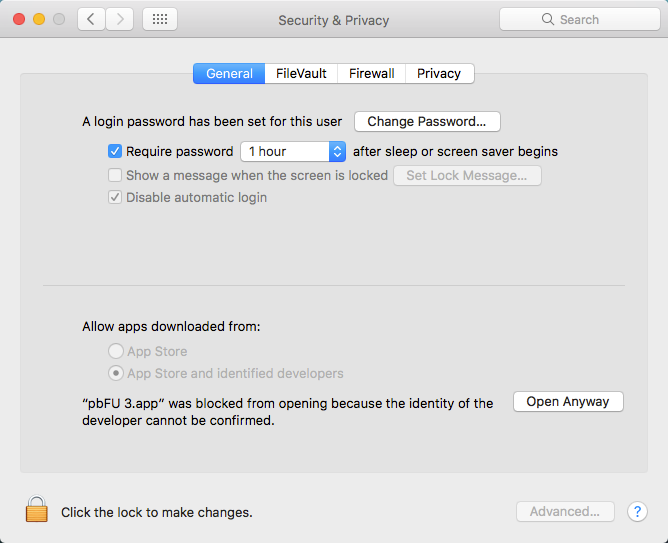Select the App Store radio option
This screenshot has height=543, width=668.
pyautogui.click(x=116, y=352)
